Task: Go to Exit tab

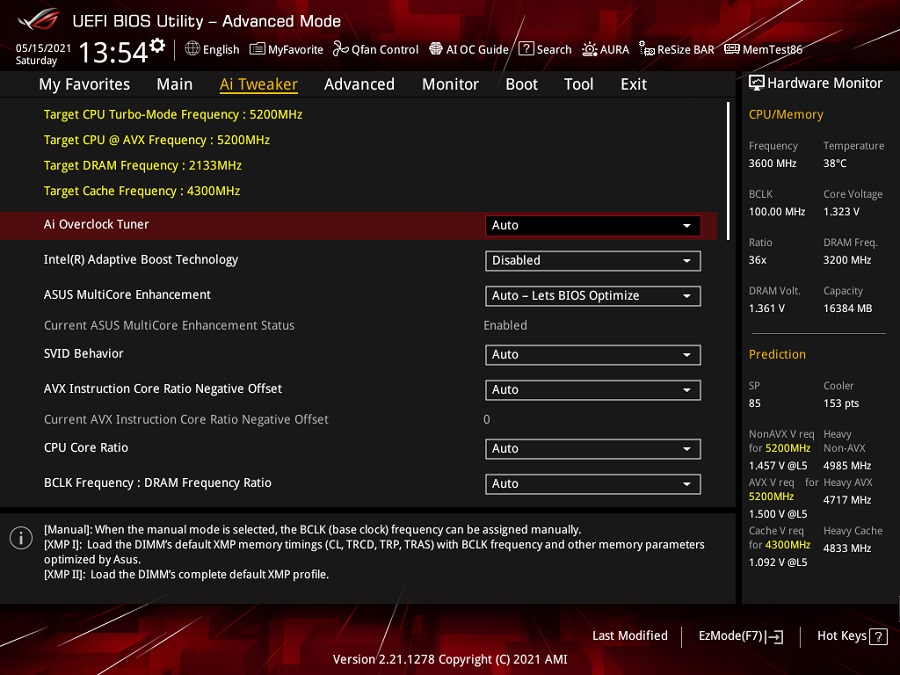Action: coord(634,84)
